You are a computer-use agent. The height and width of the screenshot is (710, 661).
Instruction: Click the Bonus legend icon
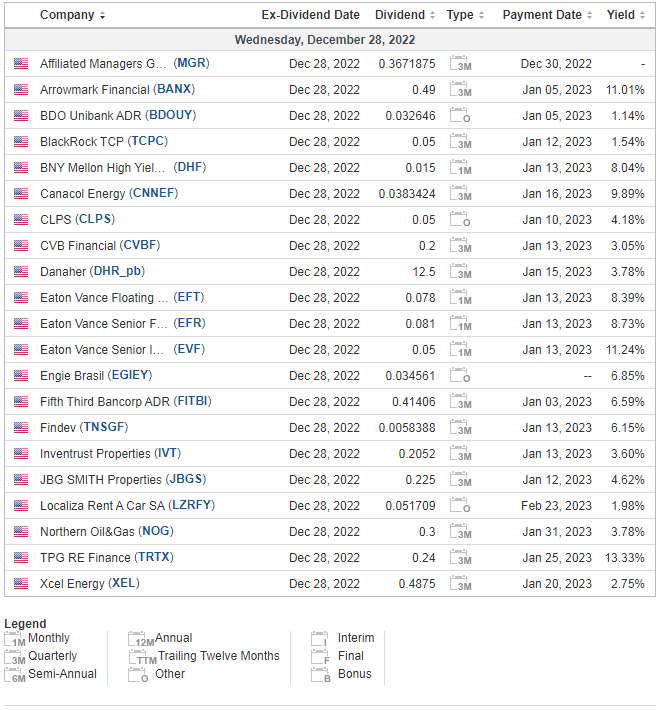[x=321, y=675]
